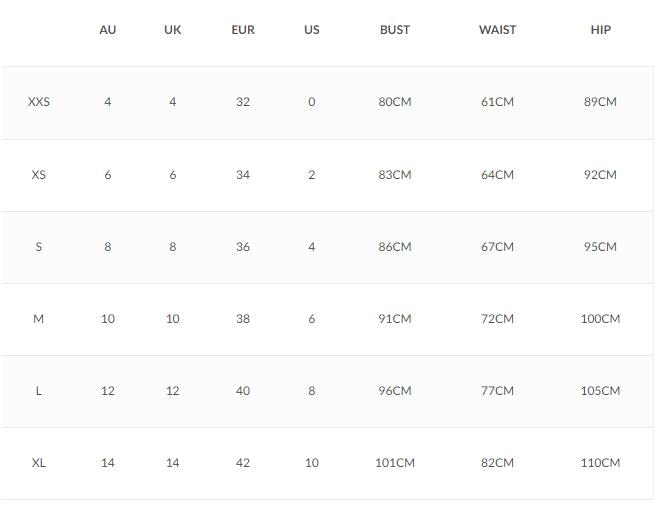Click the WAIST column header
The image size is (654, 514).
[498, 30]
